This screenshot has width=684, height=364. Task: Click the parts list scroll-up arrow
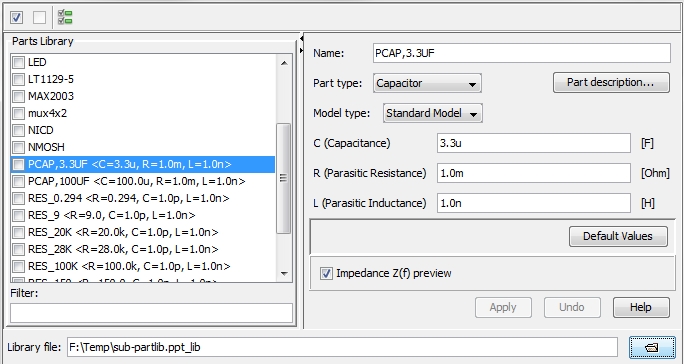[284, 63]
